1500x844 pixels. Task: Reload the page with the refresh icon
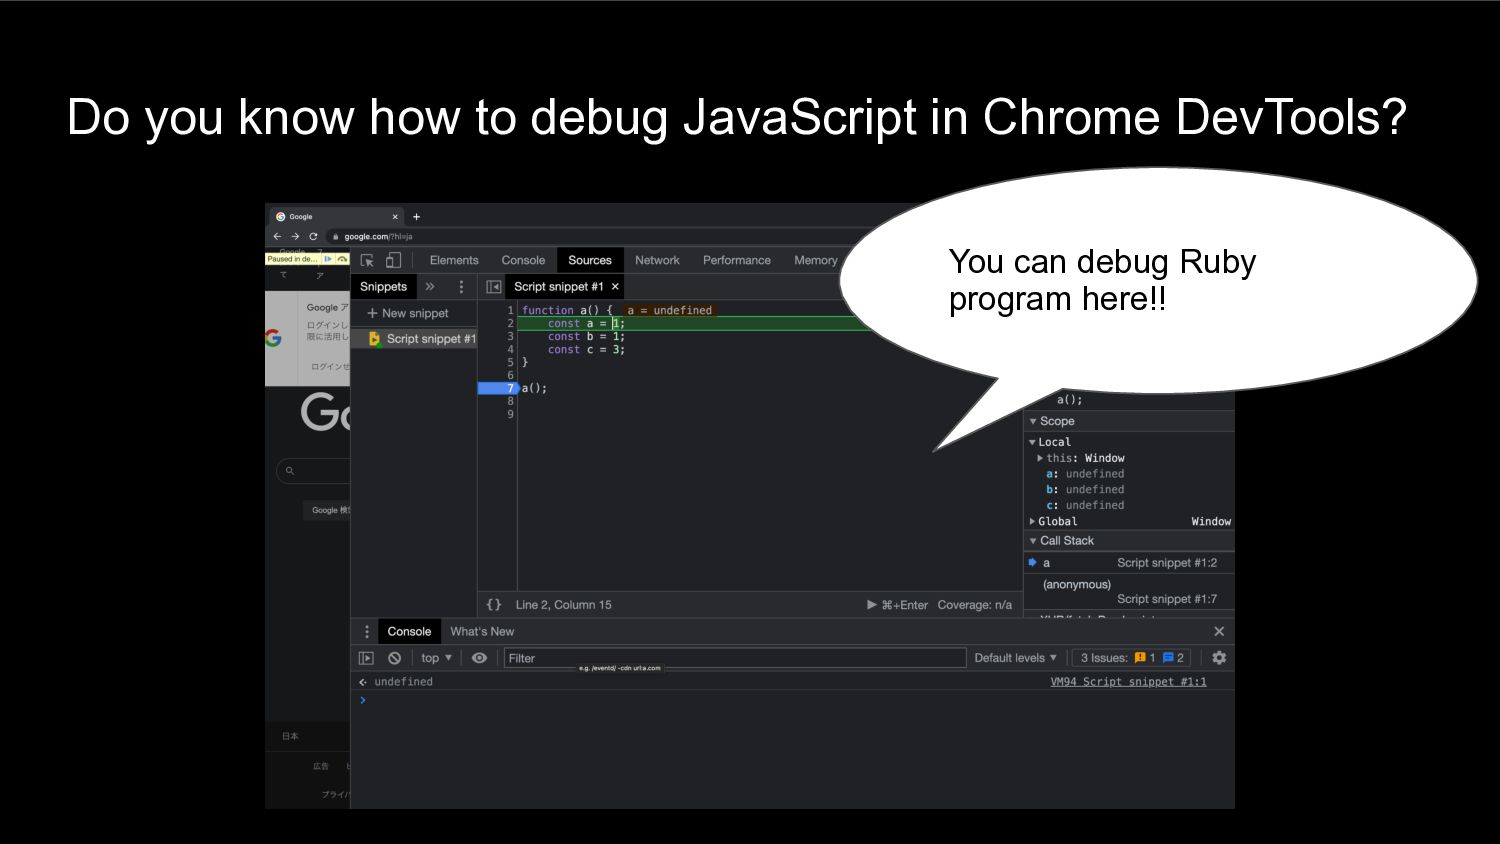[313, 237]
